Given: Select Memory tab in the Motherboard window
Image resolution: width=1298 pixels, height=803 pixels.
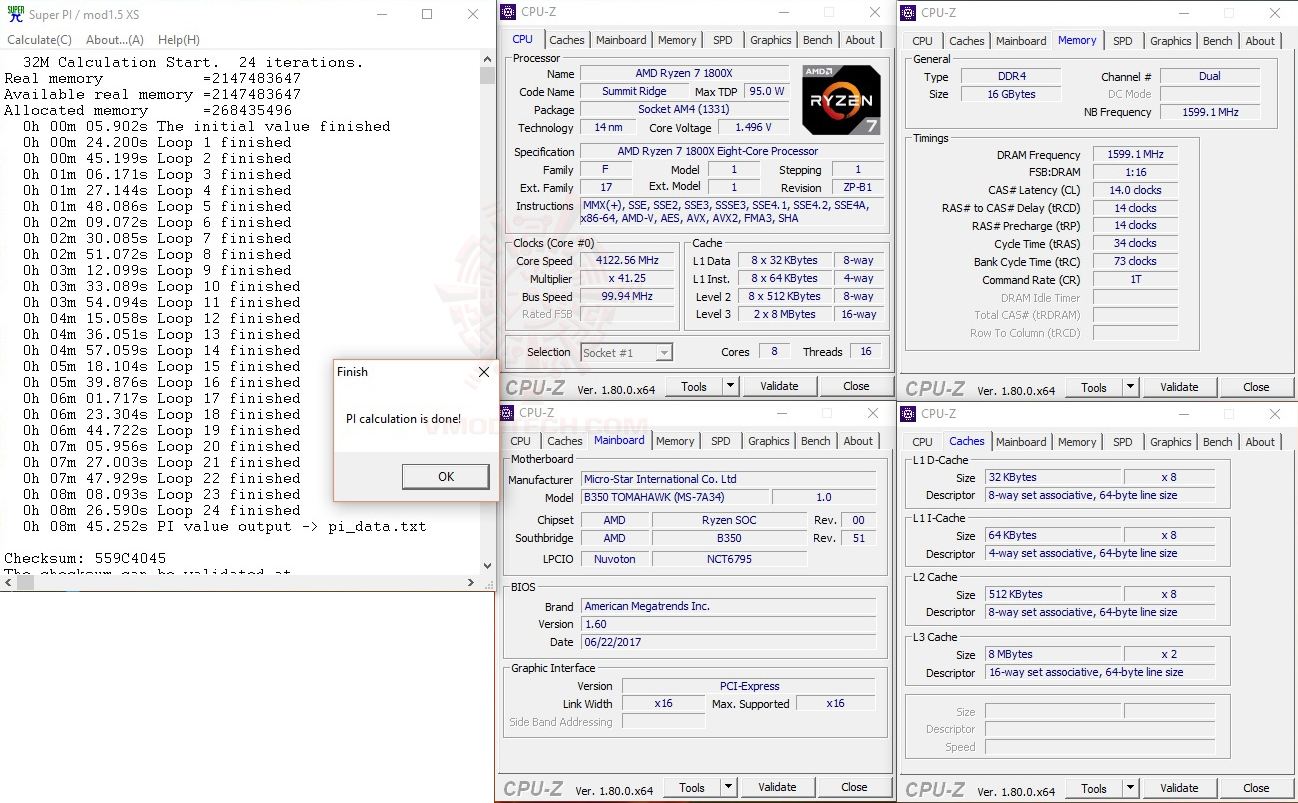Looking at the screenshot, I should (675, 441).
